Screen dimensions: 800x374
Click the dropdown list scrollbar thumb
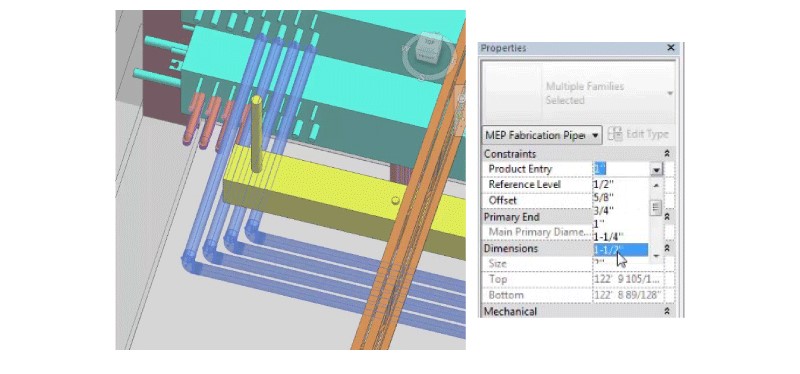pyautogui.click(x=656, y=208)
